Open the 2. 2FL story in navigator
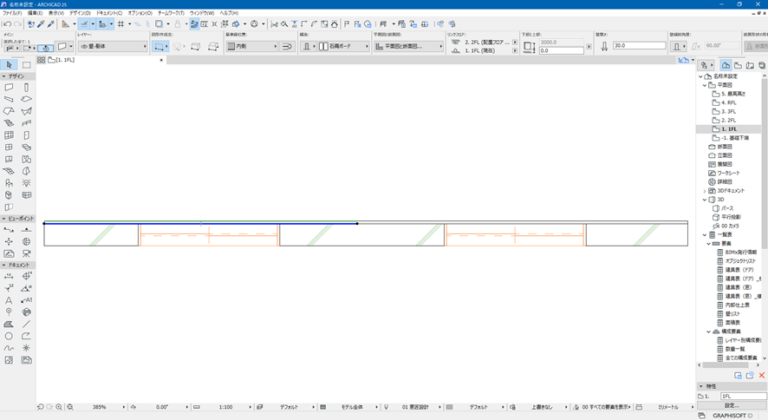 pyautogui.click(x=728, y=120)
